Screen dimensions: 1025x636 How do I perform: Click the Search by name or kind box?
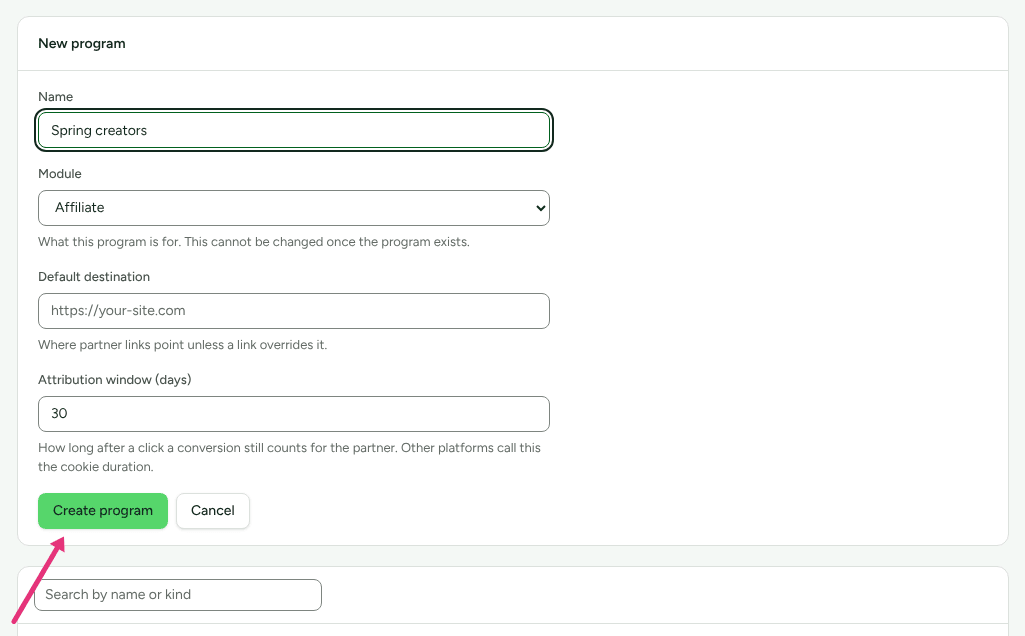tap(178, 595)
